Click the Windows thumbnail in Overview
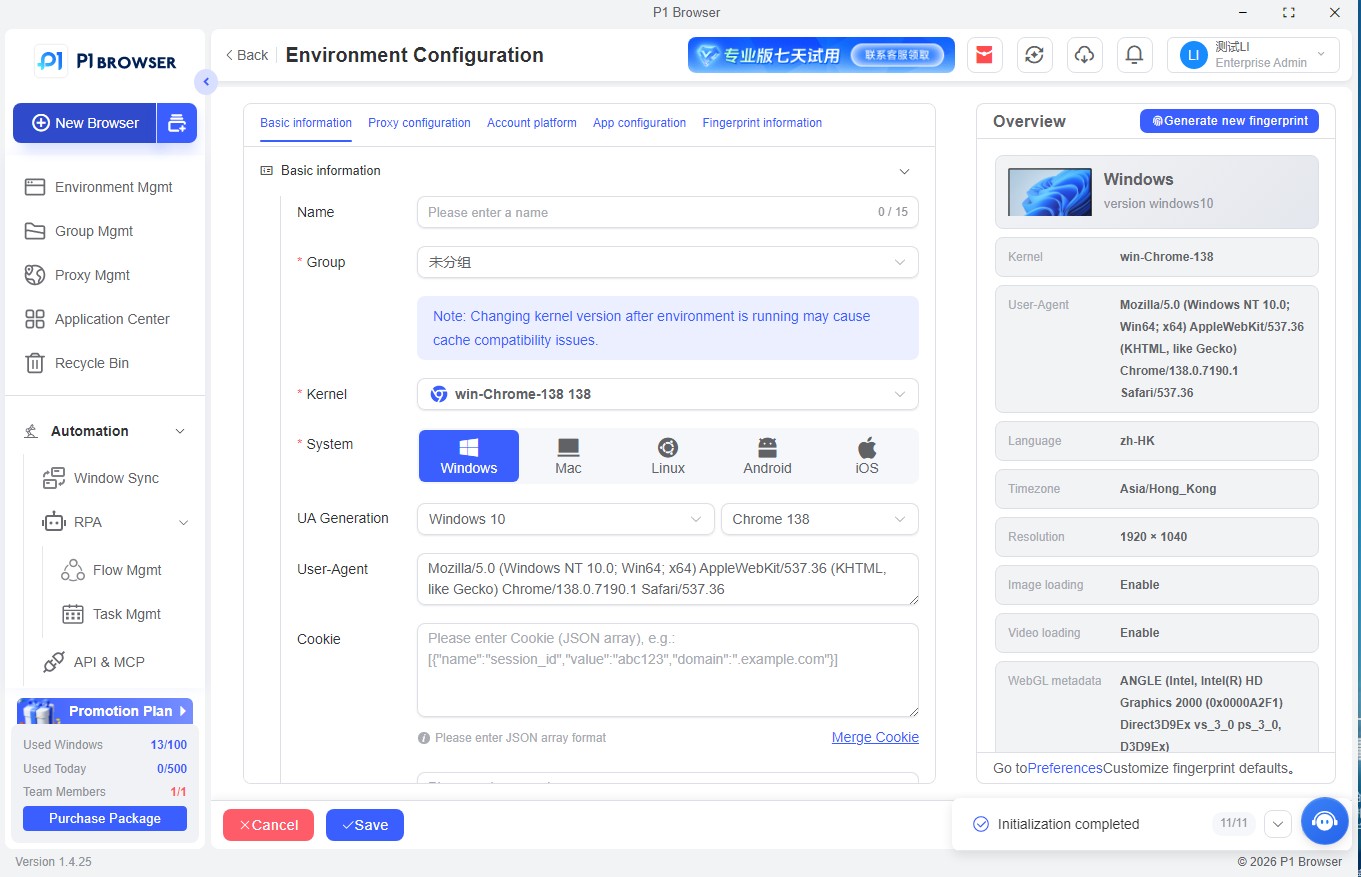 (1050, 192)
